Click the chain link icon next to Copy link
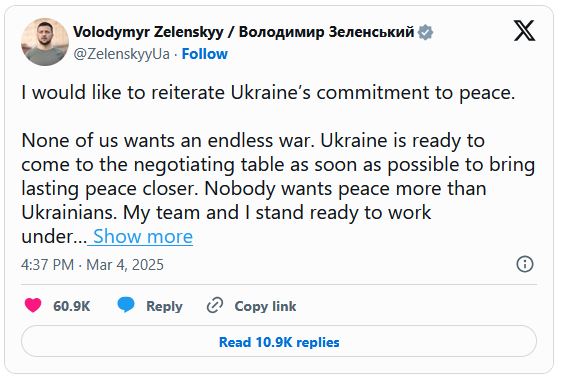 pyautogui.click(x=215, y=305)
